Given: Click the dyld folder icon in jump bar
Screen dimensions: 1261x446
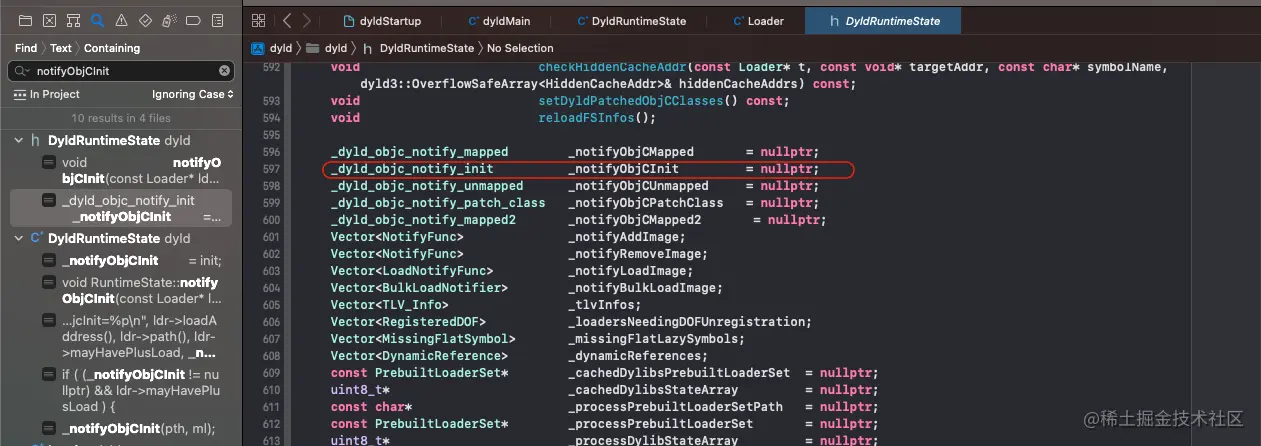Looking at the screenshot, I should click(x=313, y=48).
